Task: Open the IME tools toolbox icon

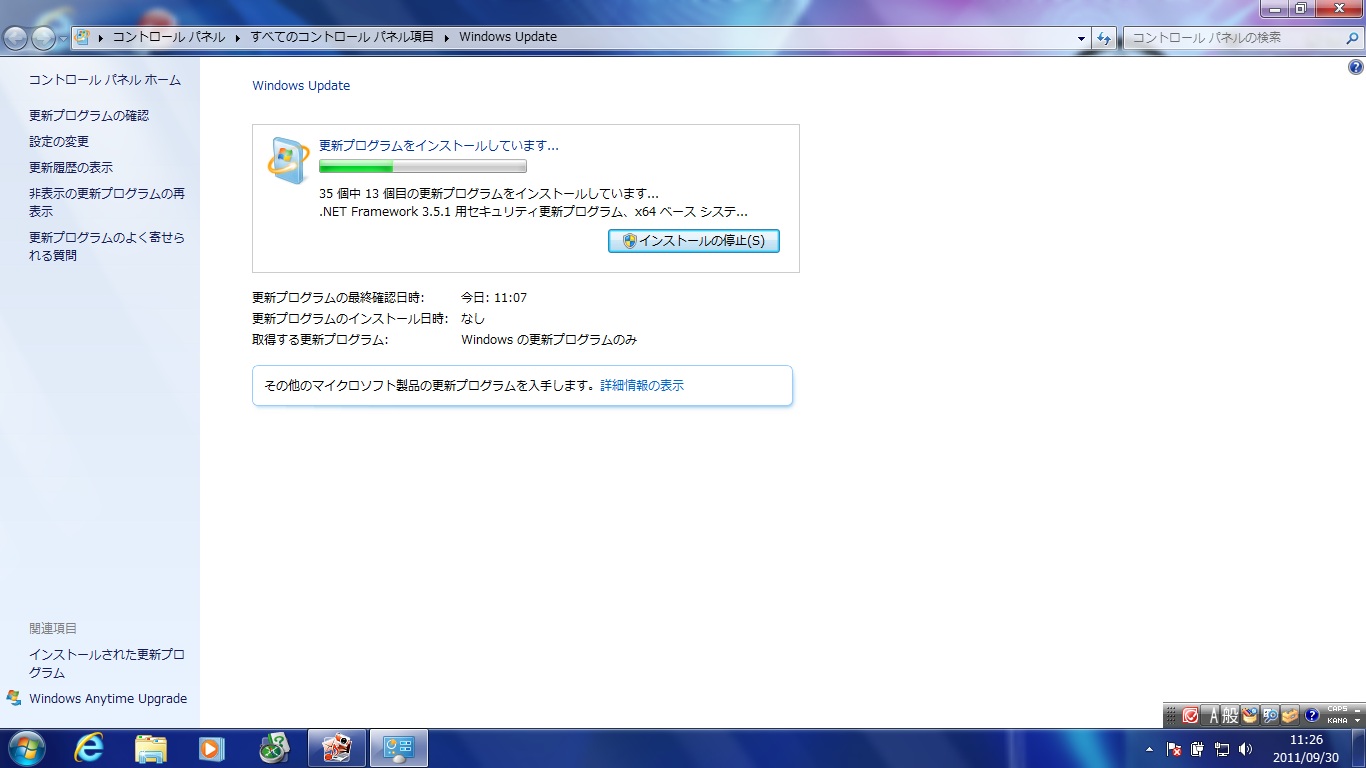Action: click(1290, 715)
